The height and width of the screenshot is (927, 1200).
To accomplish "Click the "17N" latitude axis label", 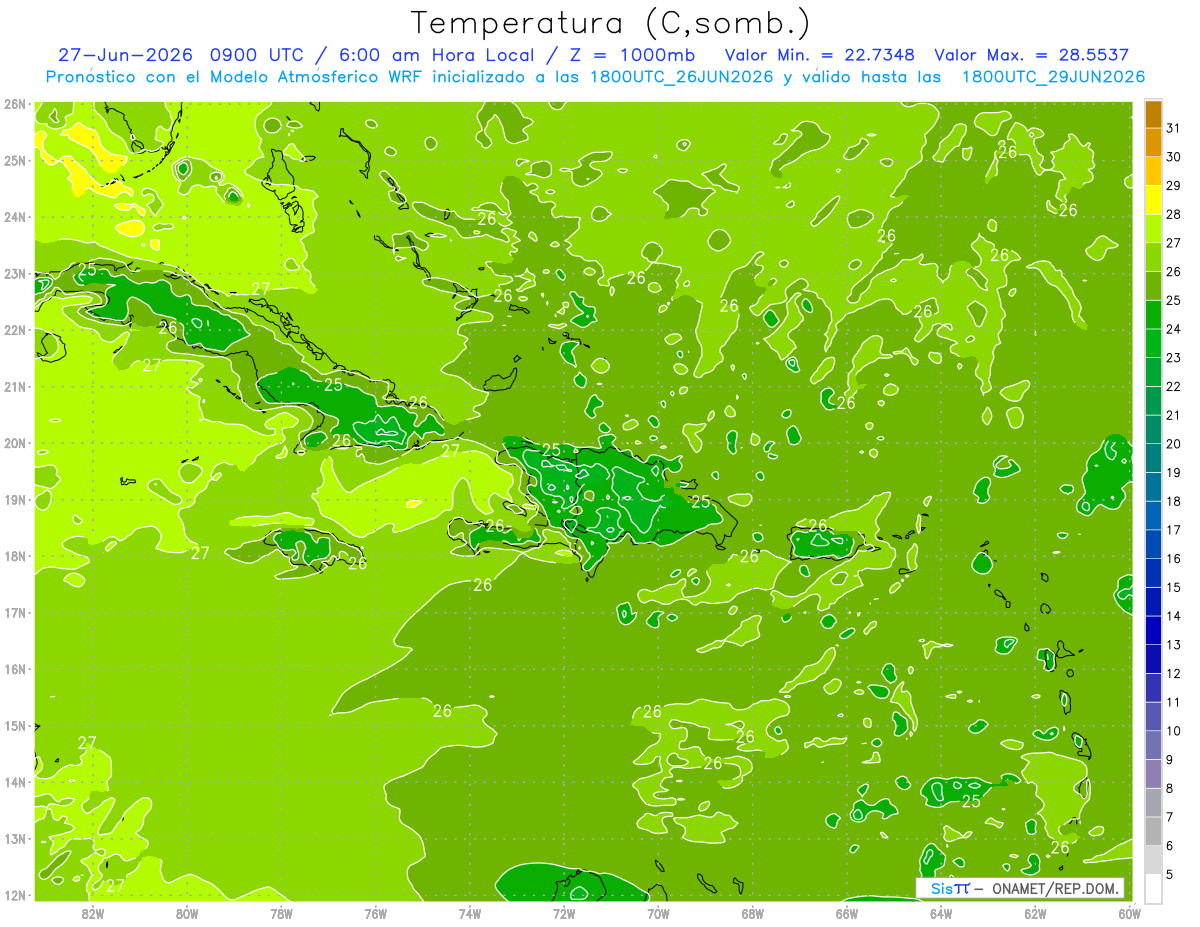I will [x=14, y=612].
